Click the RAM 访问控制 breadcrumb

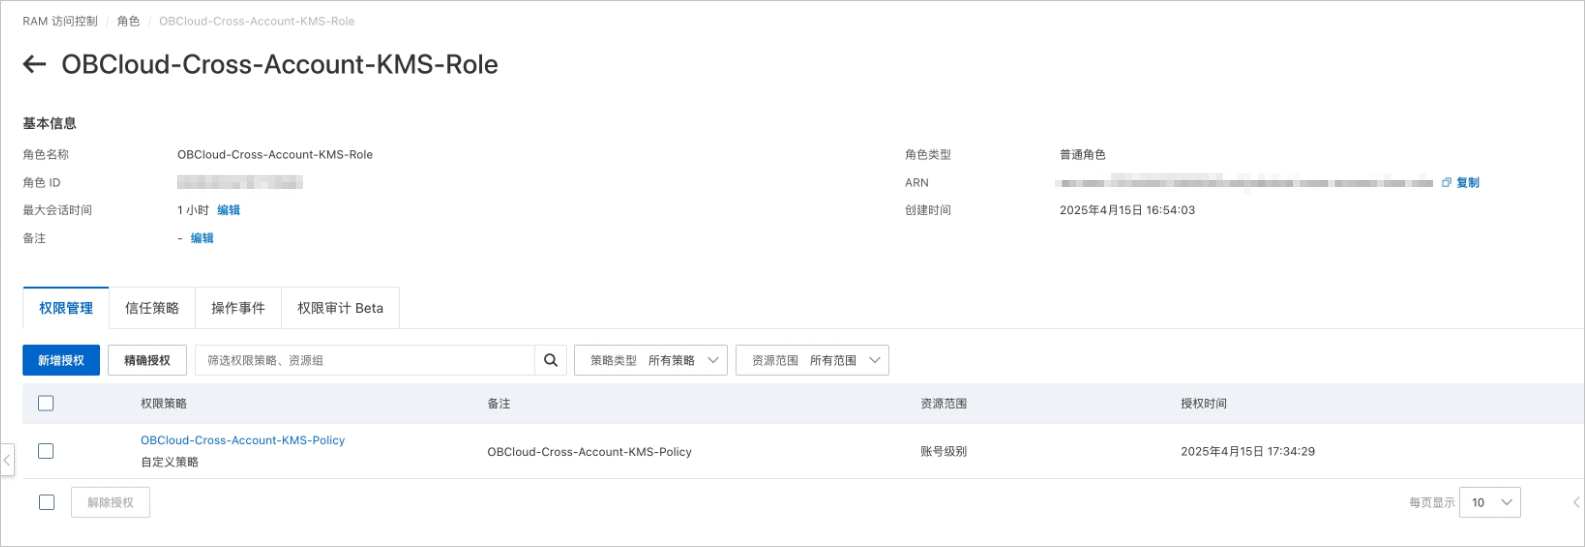(60, 21)
